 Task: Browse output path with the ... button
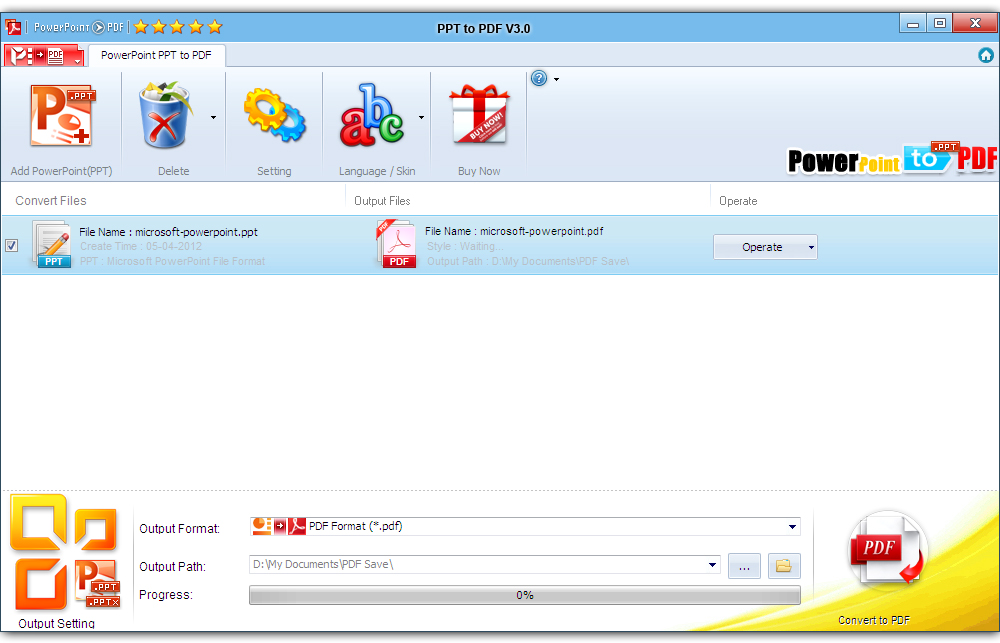(744, 566)
